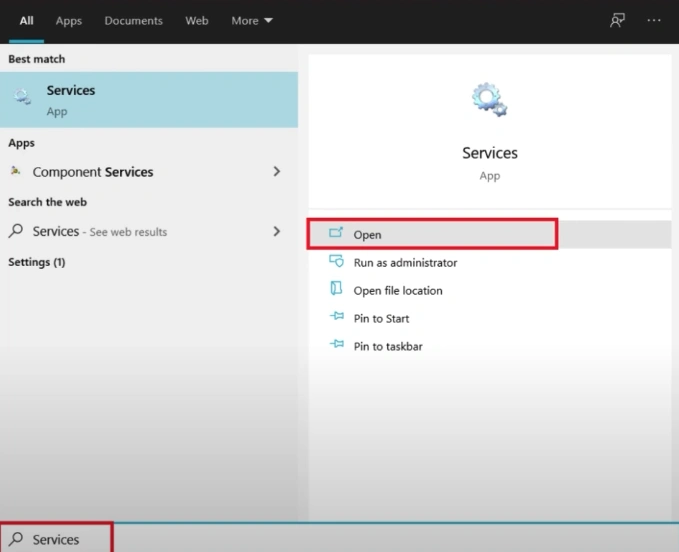The image size is (679, 552).
Task: Click the Services title in preview pane
Action: (x=490, y=153)
